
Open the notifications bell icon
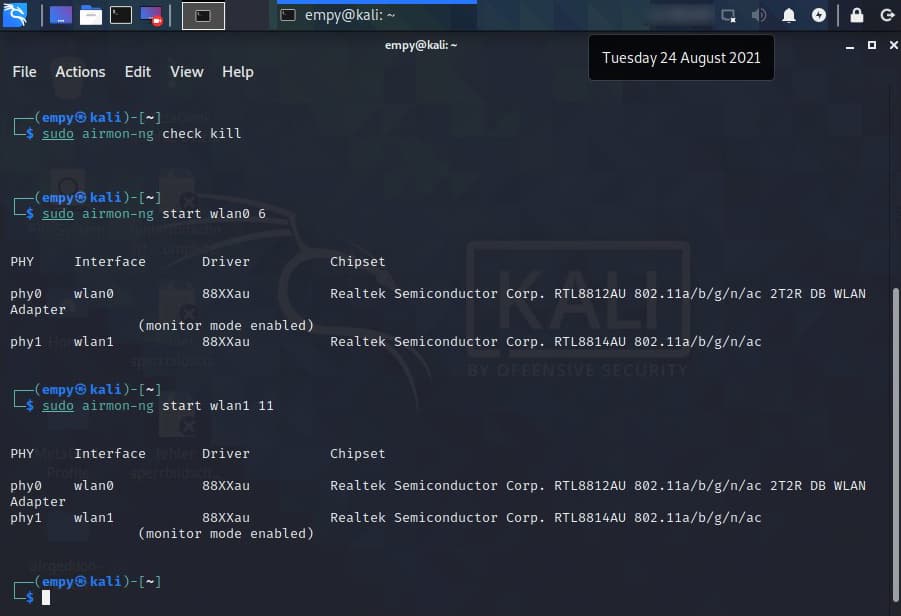789,16
